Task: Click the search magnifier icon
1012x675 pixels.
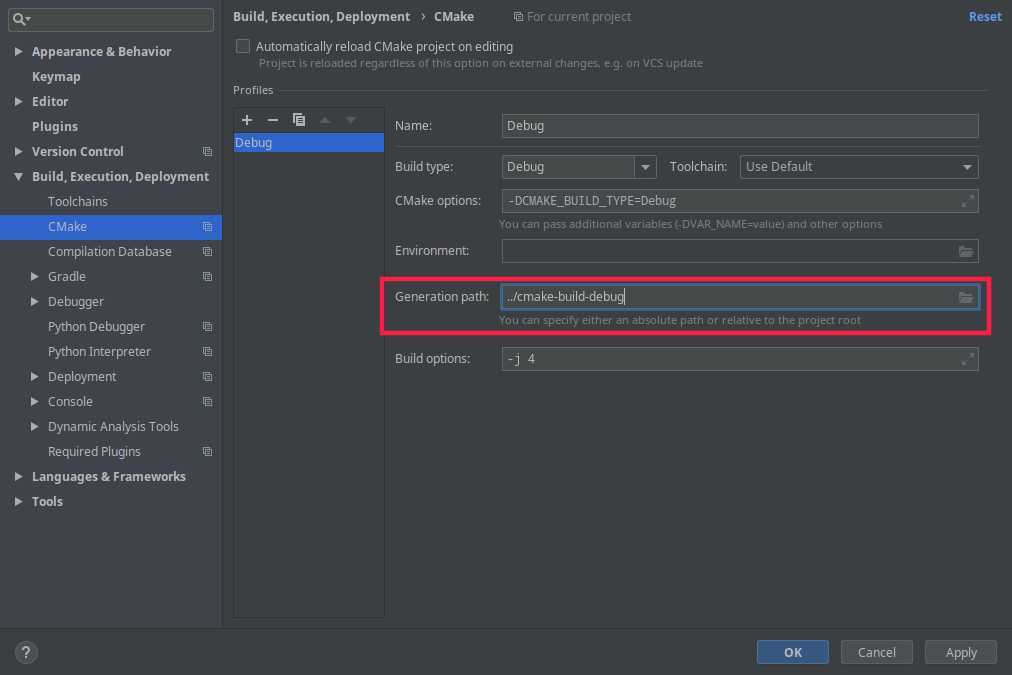Action: click(20, 19)
